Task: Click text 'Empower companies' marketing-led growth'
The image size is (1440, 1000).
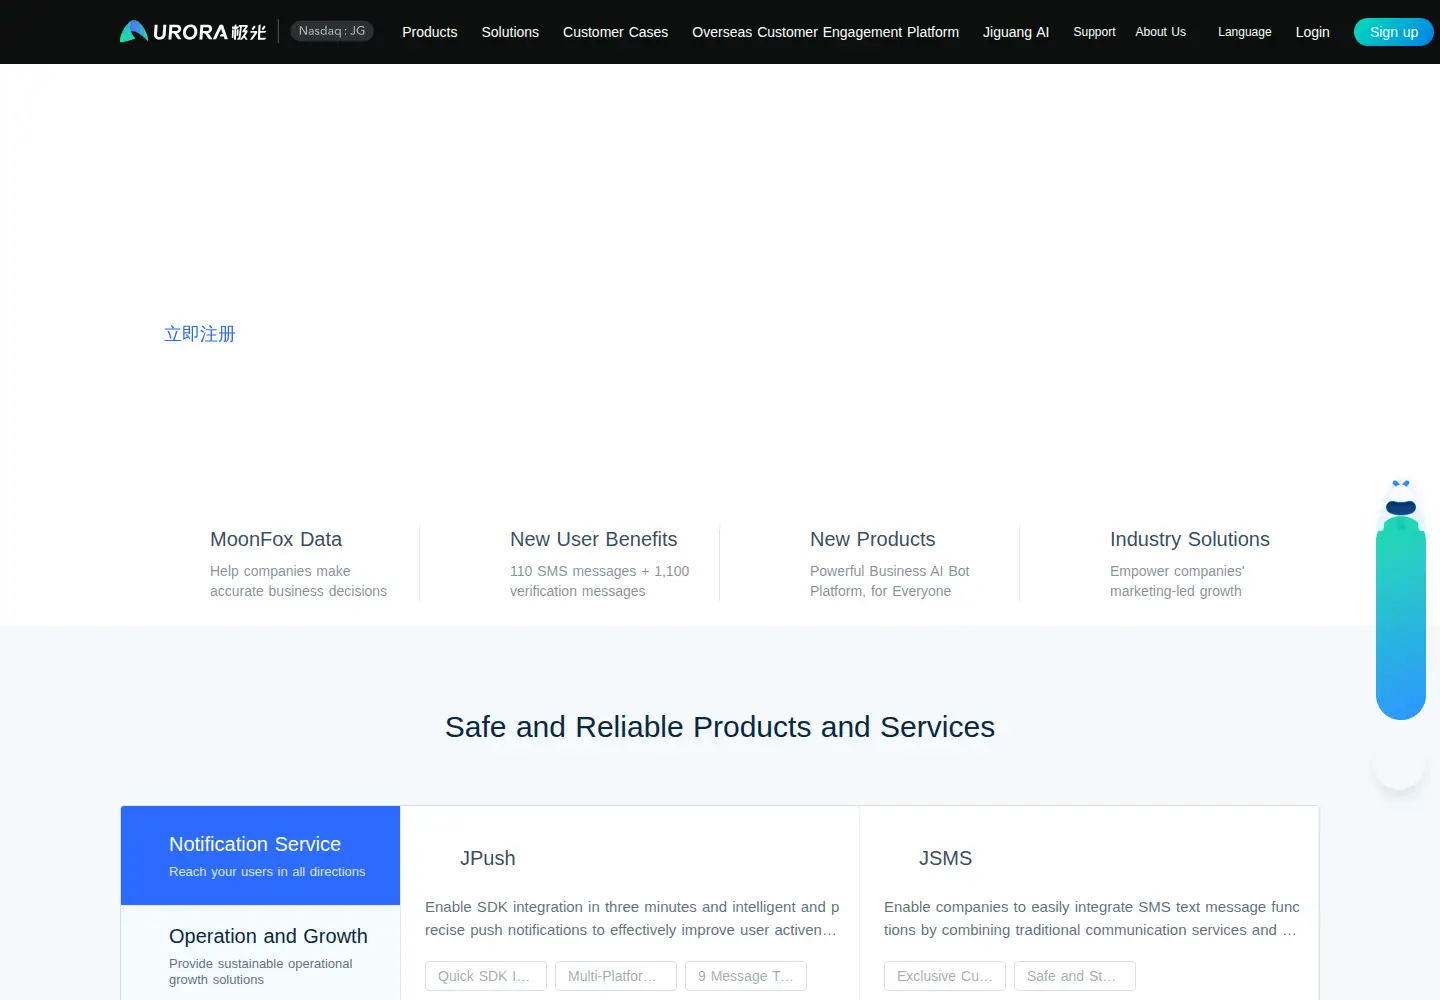Action: tap(1177, 581)
